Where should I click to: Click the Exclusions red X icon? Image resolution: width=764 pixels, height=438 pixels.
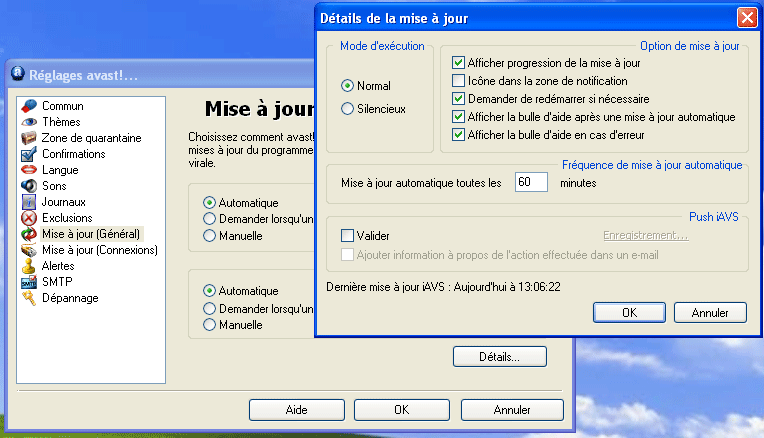click(29, 218)
